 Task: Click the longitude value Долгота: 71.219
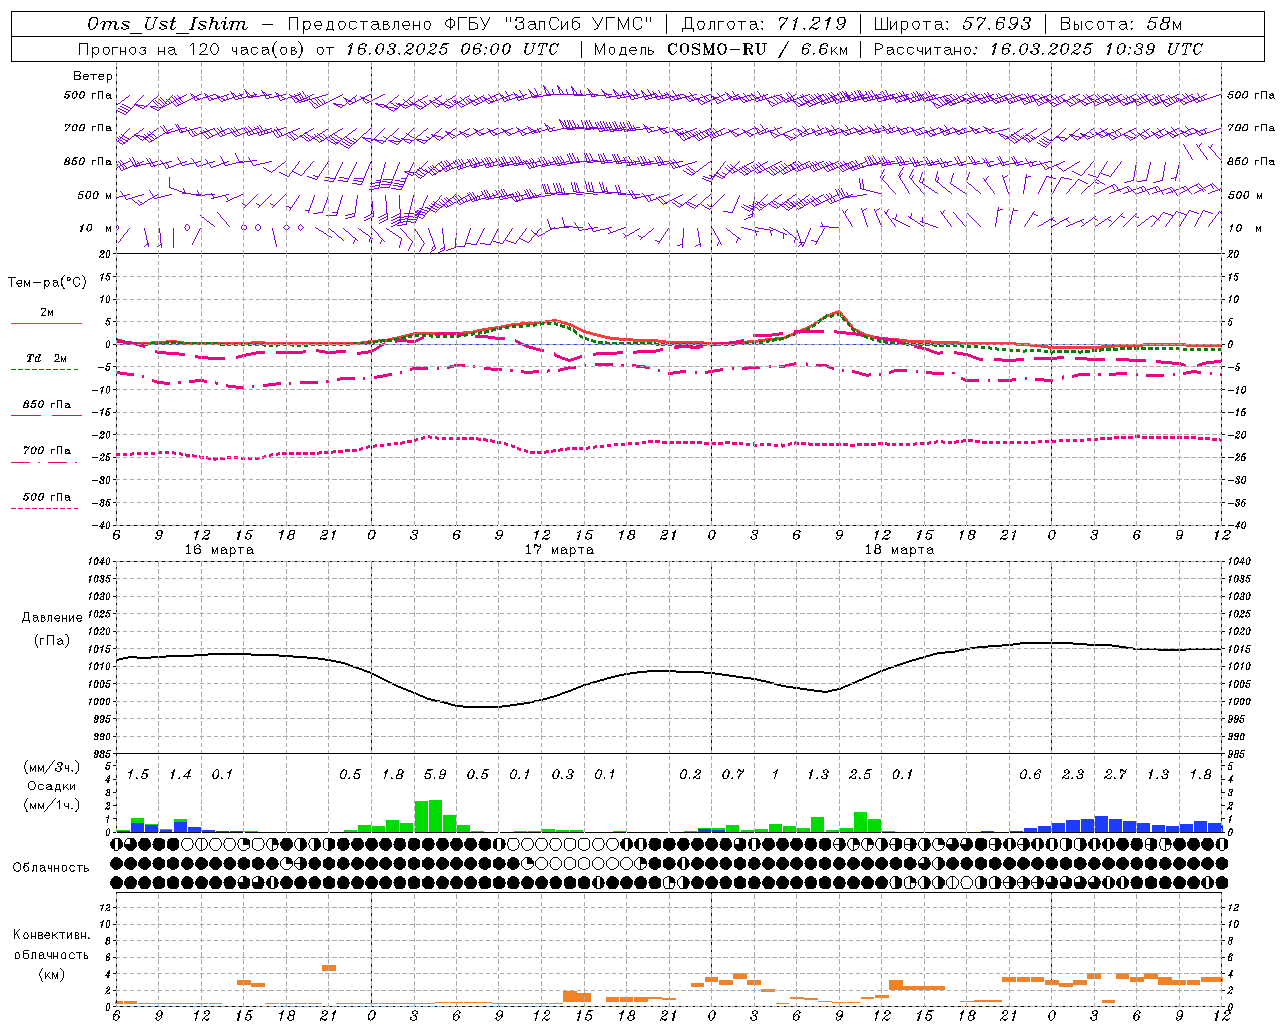tap(764, 24)
